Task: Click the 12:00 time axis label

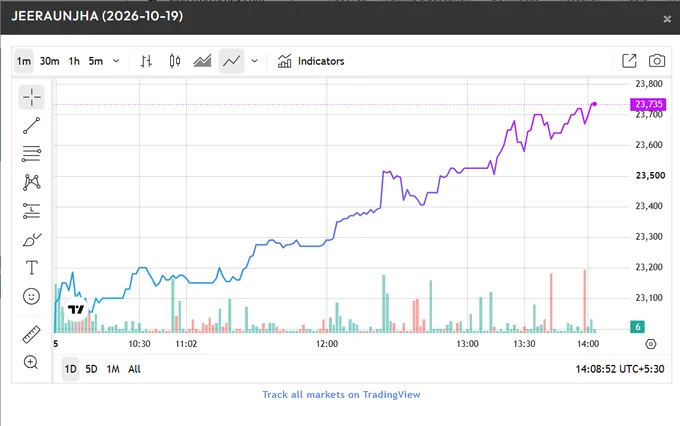Action: click(x=327, y=344)
